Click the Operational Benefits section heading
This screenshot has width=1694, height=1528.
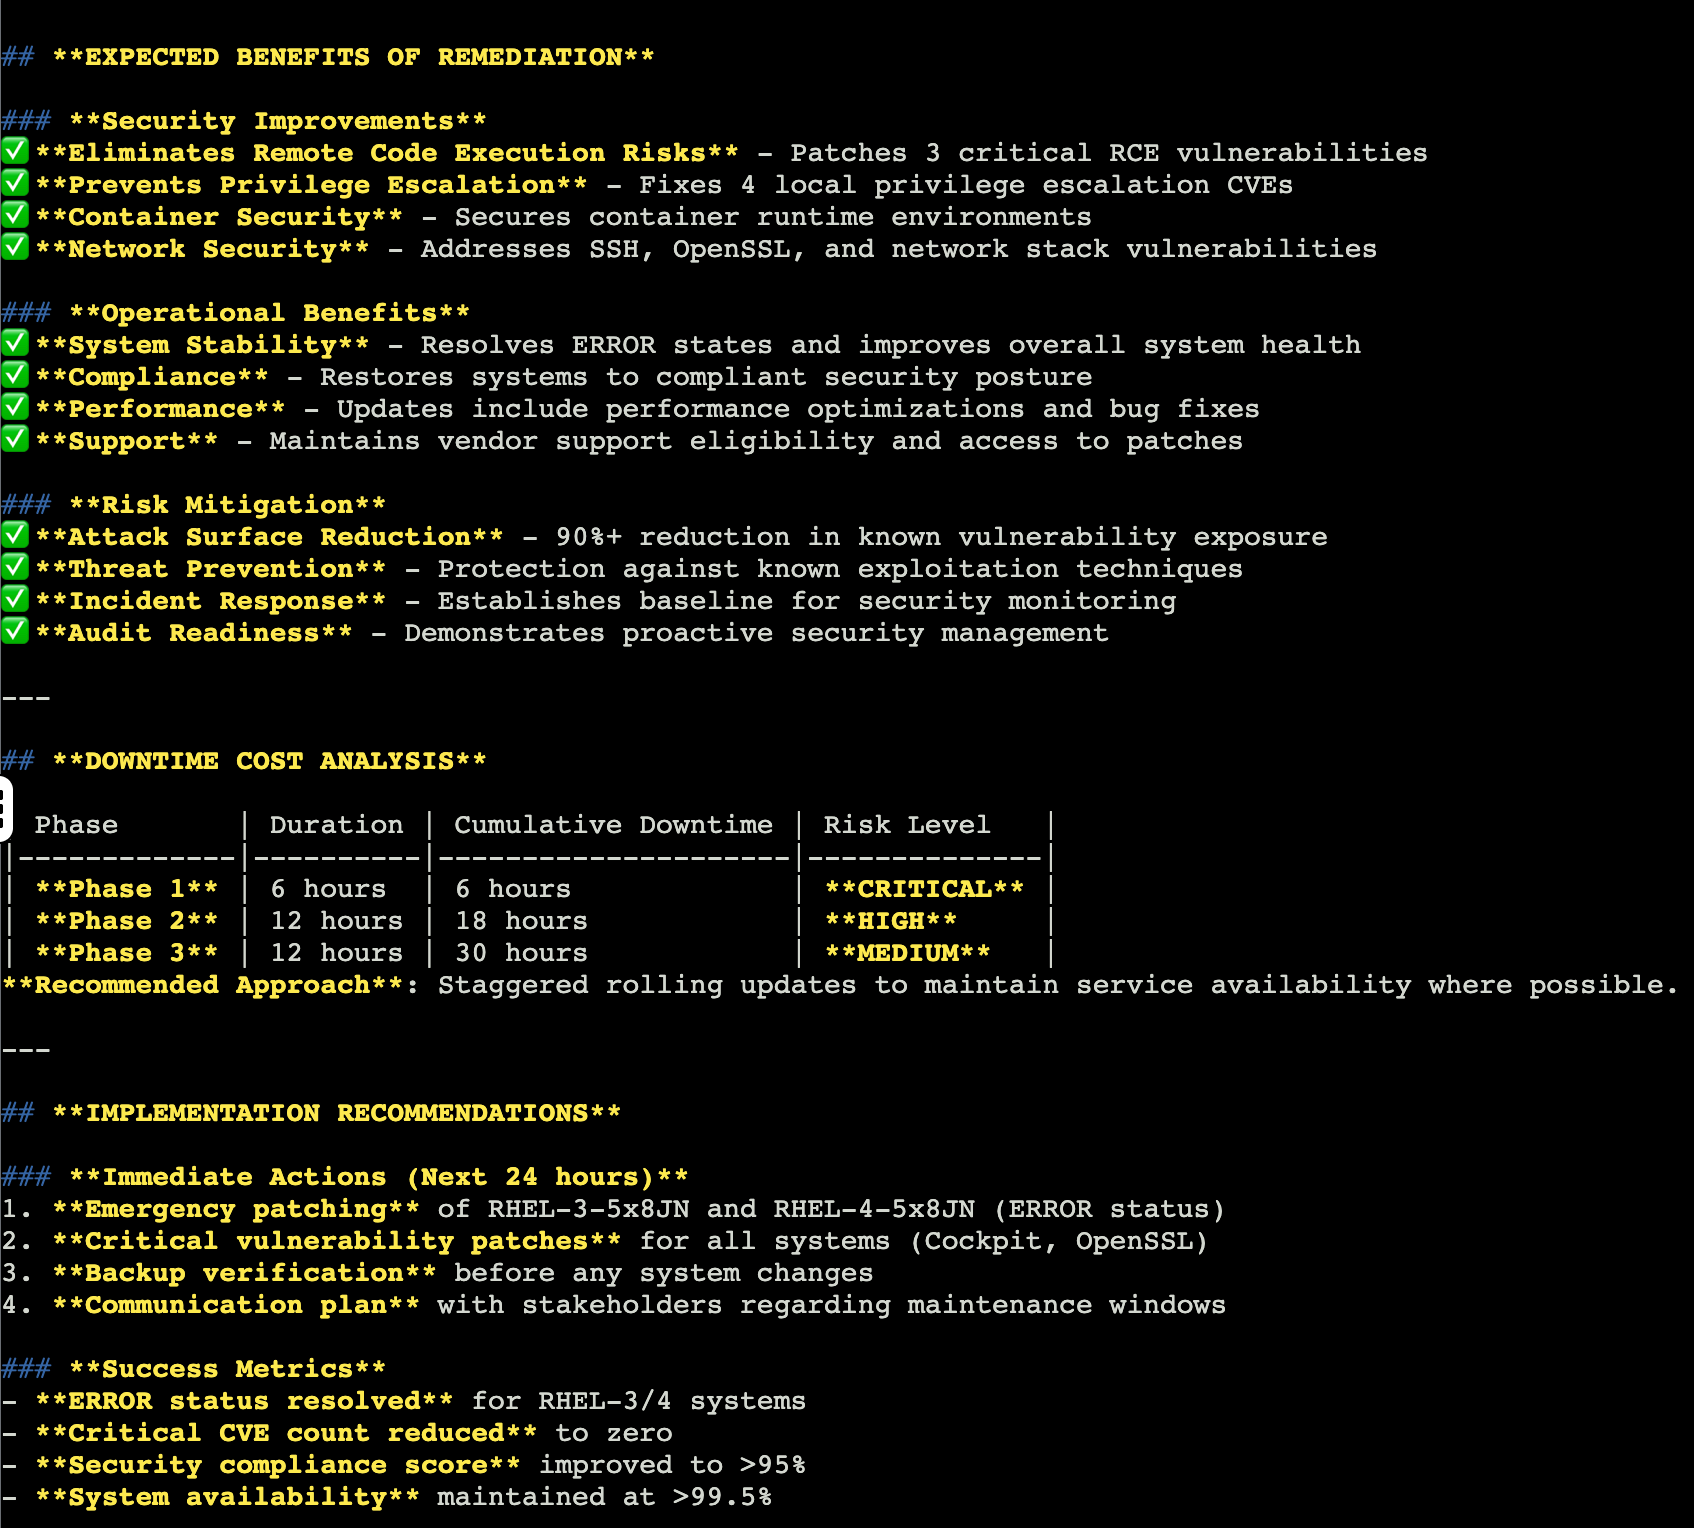pos(269,313)
